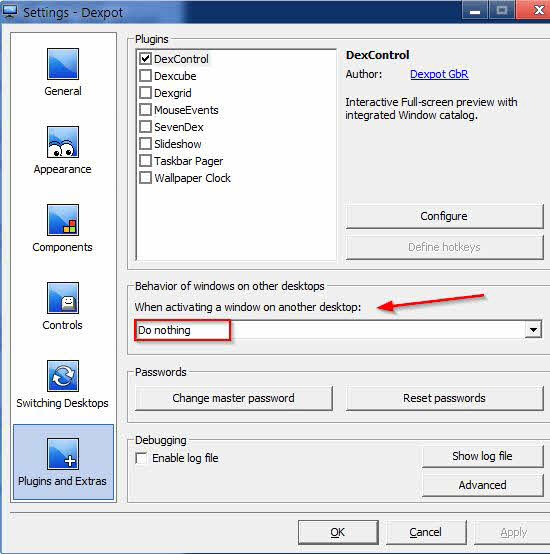Click the Reset passwords button
The width and height of the screenshot is (550, 554).
click(444, 398)
